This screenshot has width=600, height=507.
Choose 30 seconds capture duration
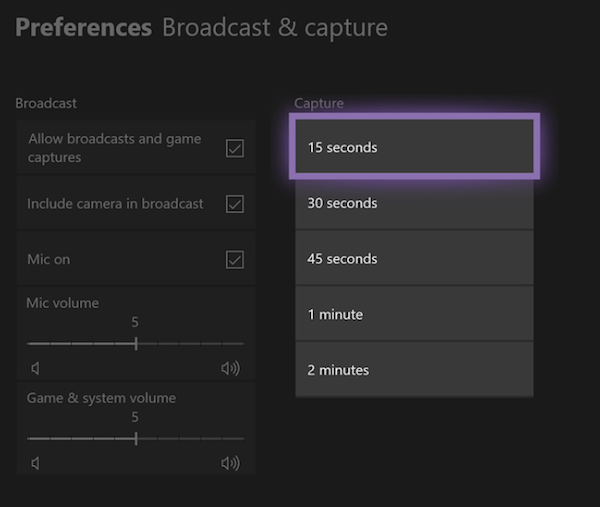tap(414, 203)
